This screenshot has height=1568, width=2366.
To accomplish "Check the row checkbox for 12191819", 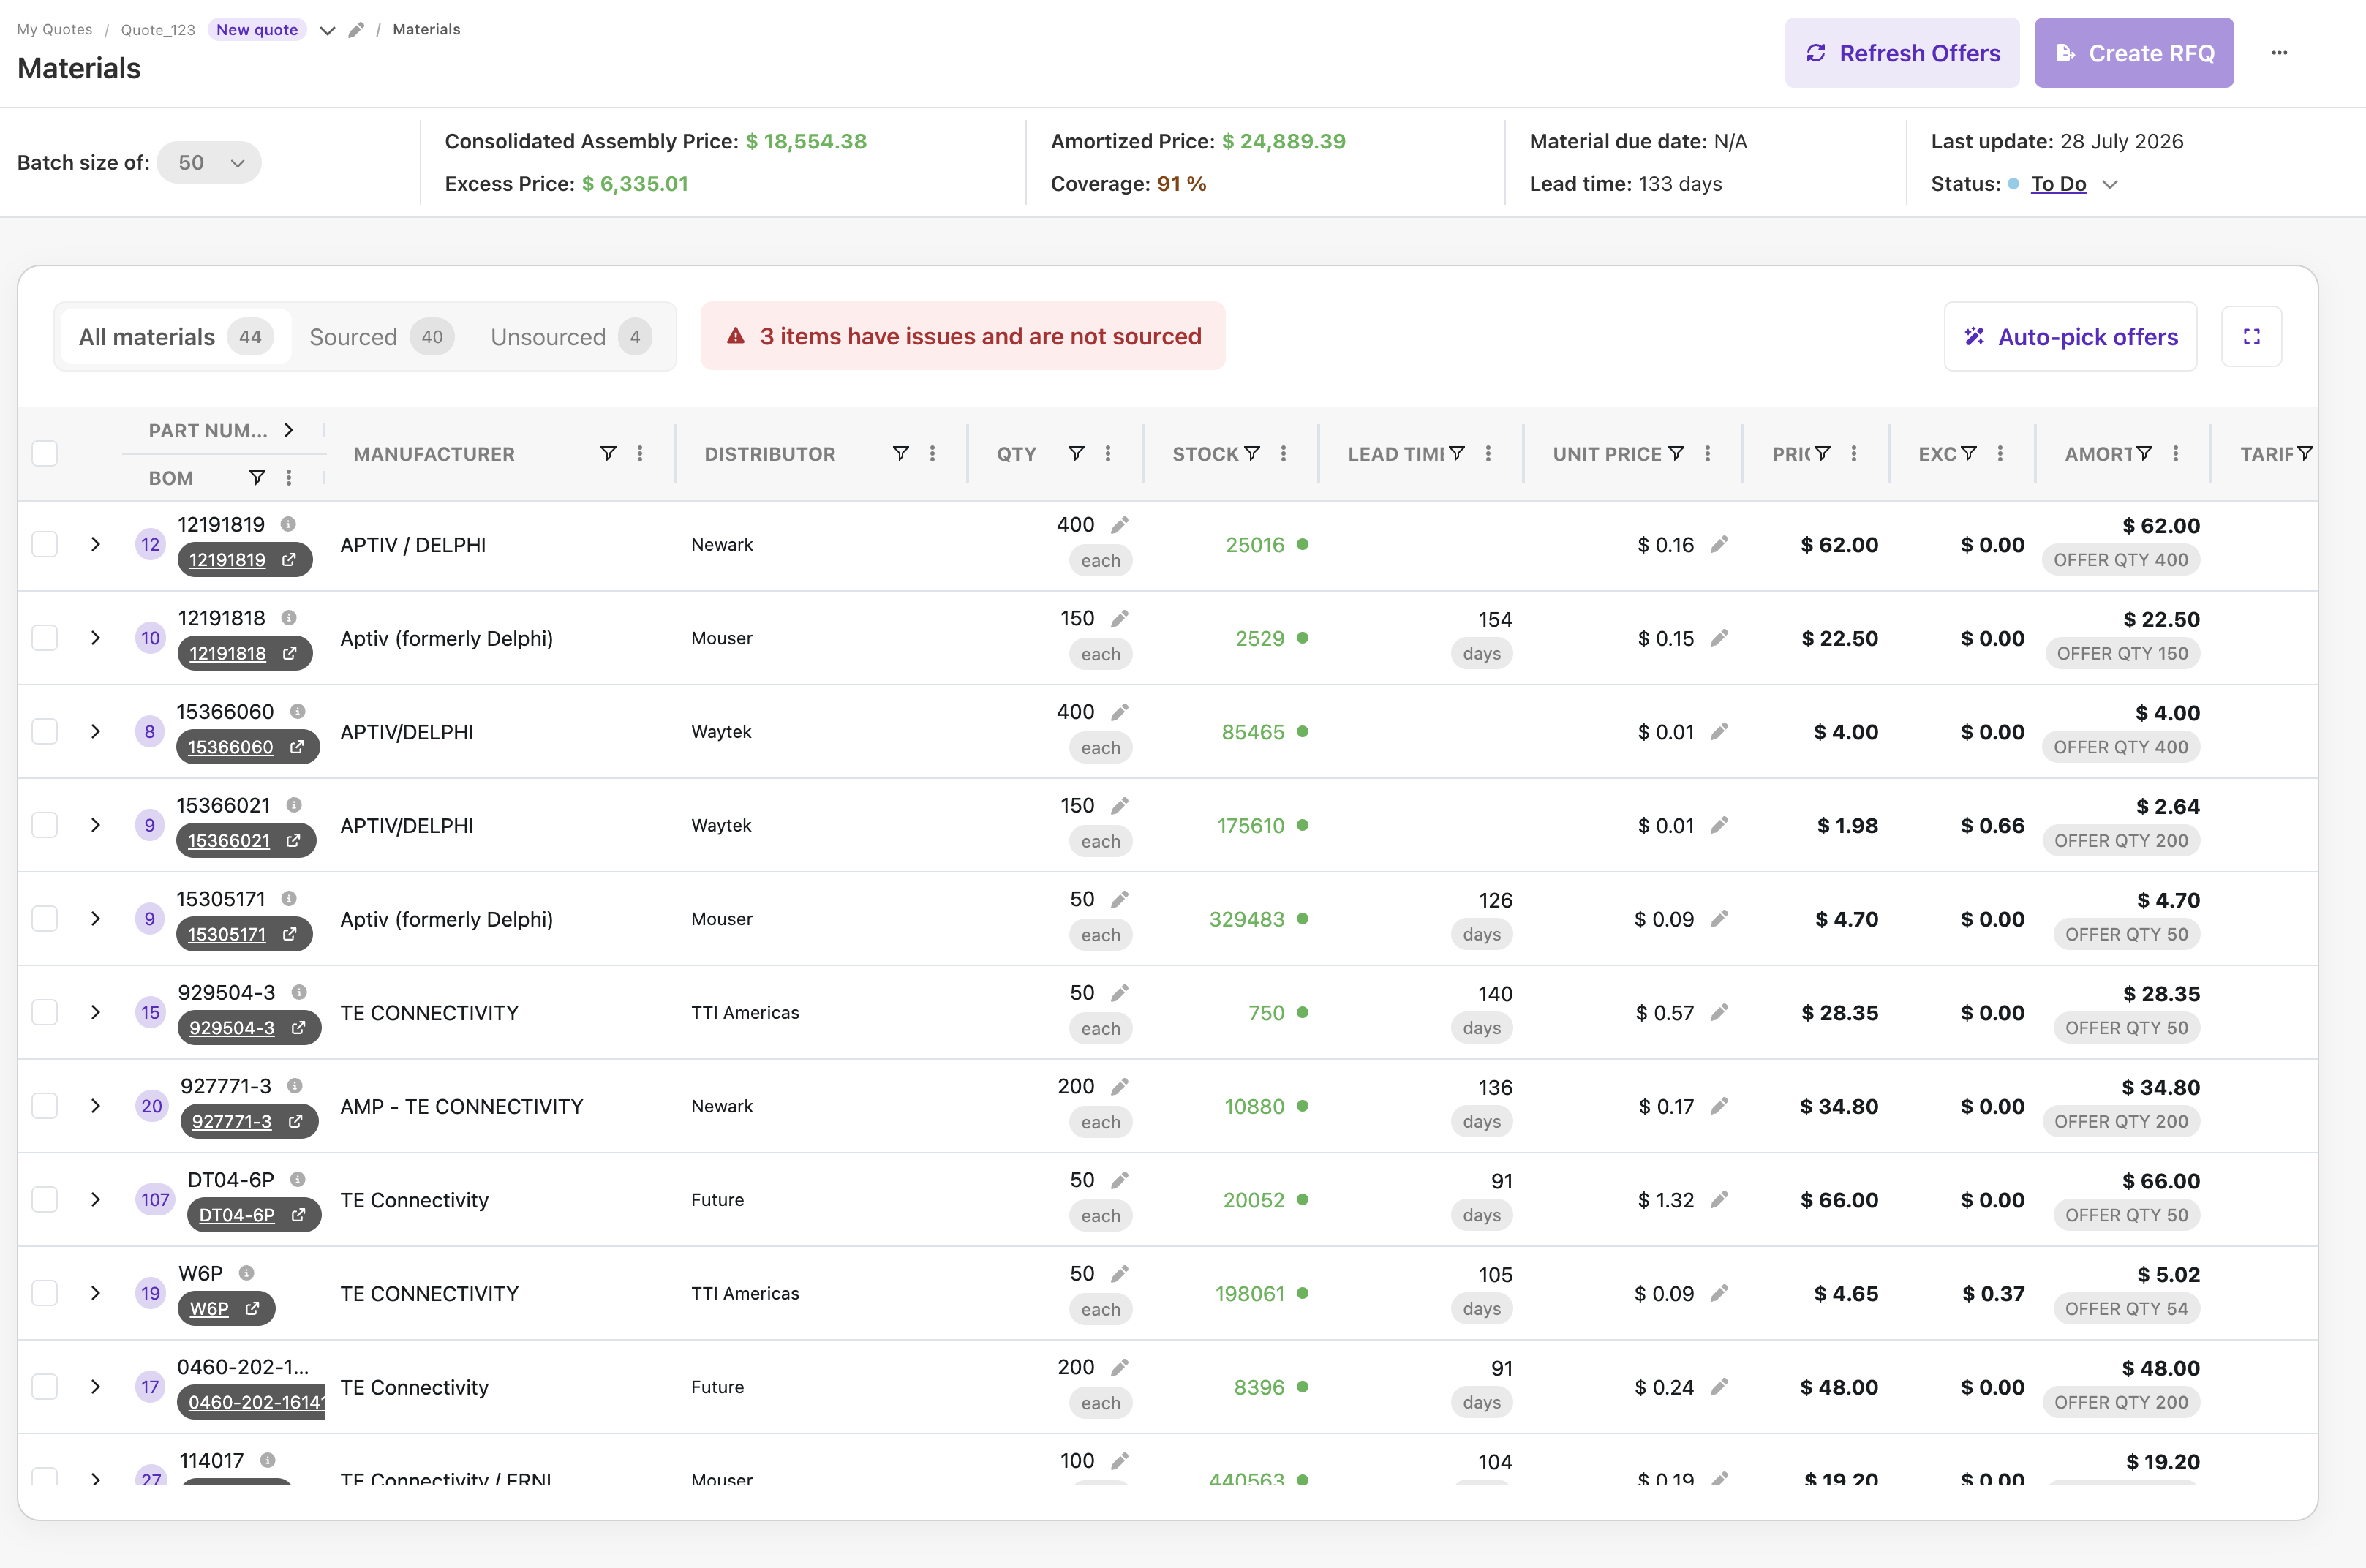I will 44,545.
